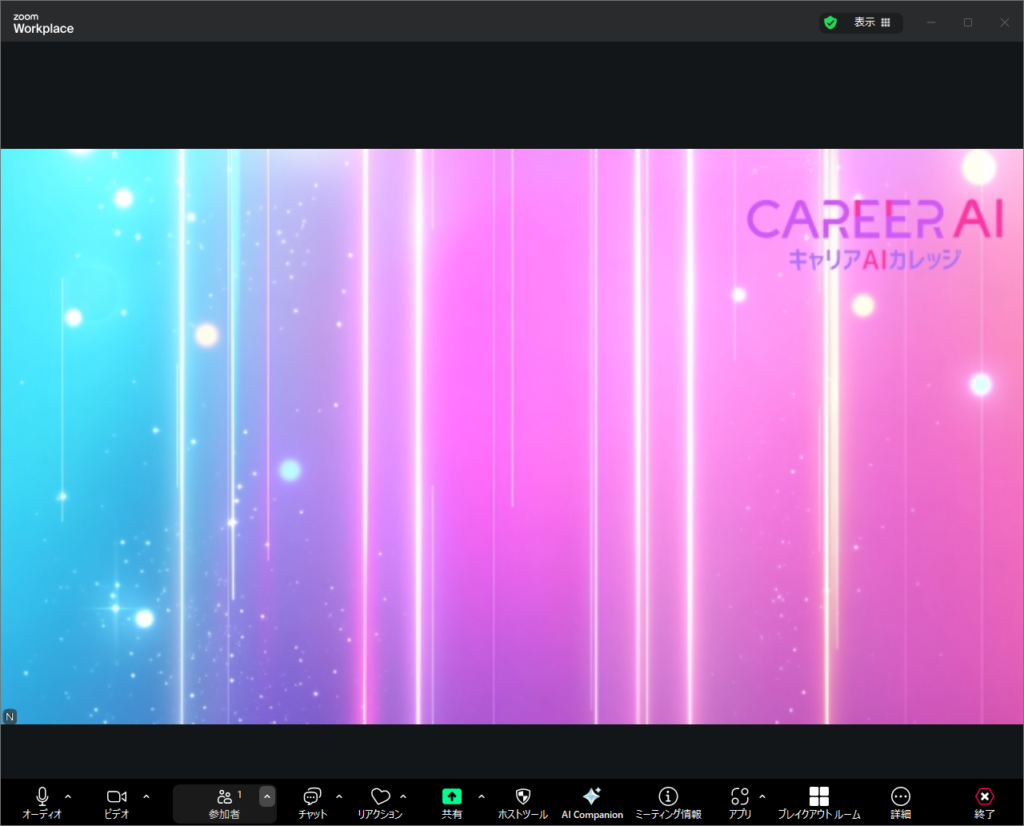Screen dimensions: 1024x826
Task: Expand the arrow beside 参加者
Action: (267, 797)
